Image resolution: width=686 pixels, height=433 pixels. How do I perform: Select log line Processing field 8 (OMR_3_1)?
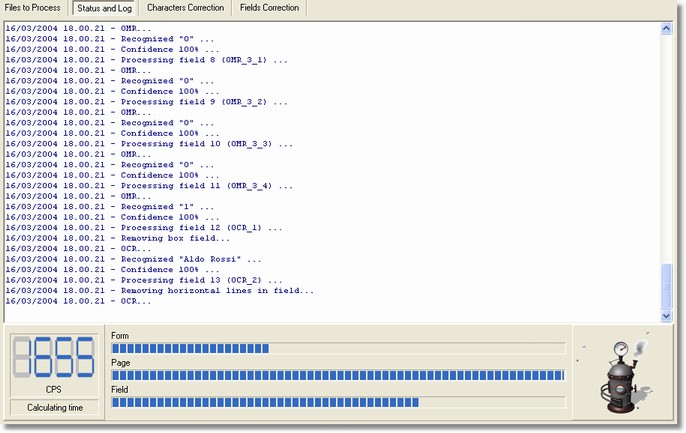coord(147,60)
